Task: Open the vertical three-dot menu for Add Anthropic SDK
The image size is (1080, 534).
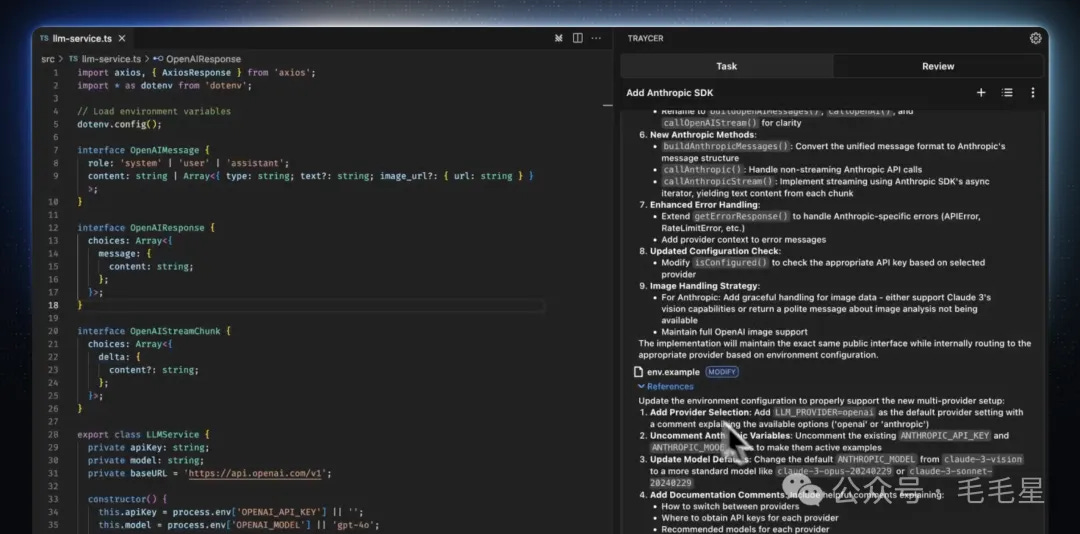Action: tap(1032, 92)
